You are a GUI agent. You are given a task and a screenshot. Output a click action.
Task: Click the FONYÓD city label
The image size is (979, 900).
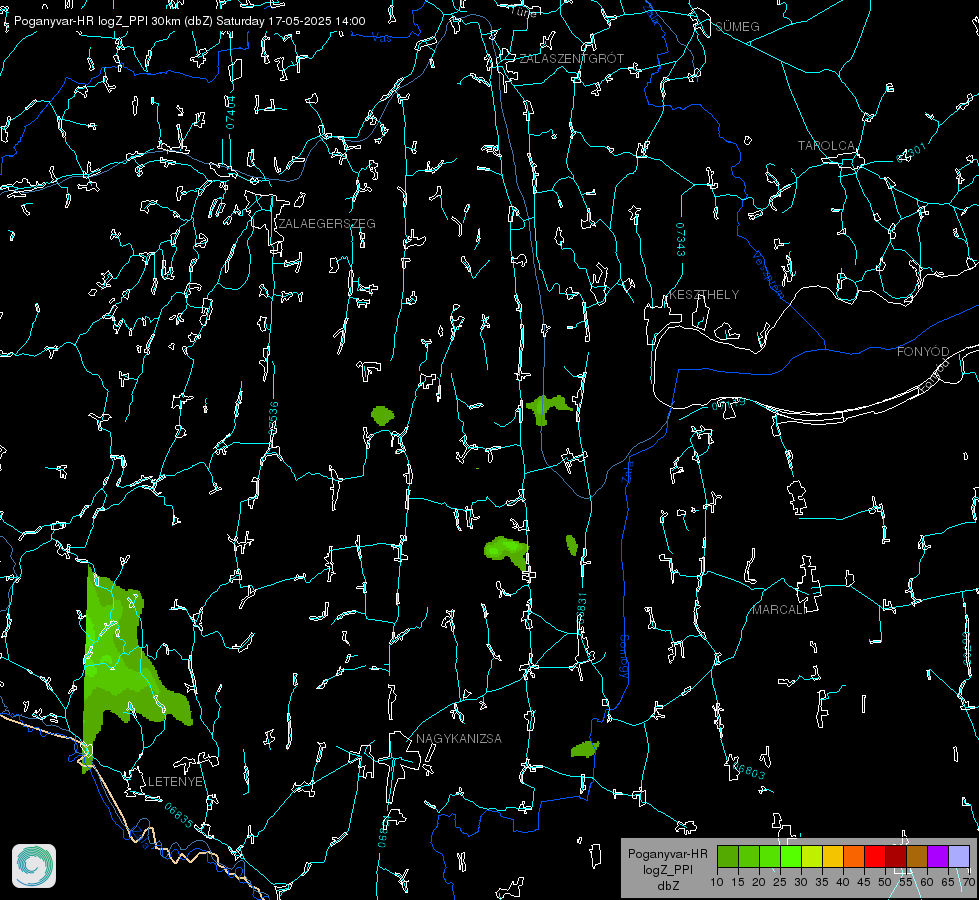tap(923, 352)
